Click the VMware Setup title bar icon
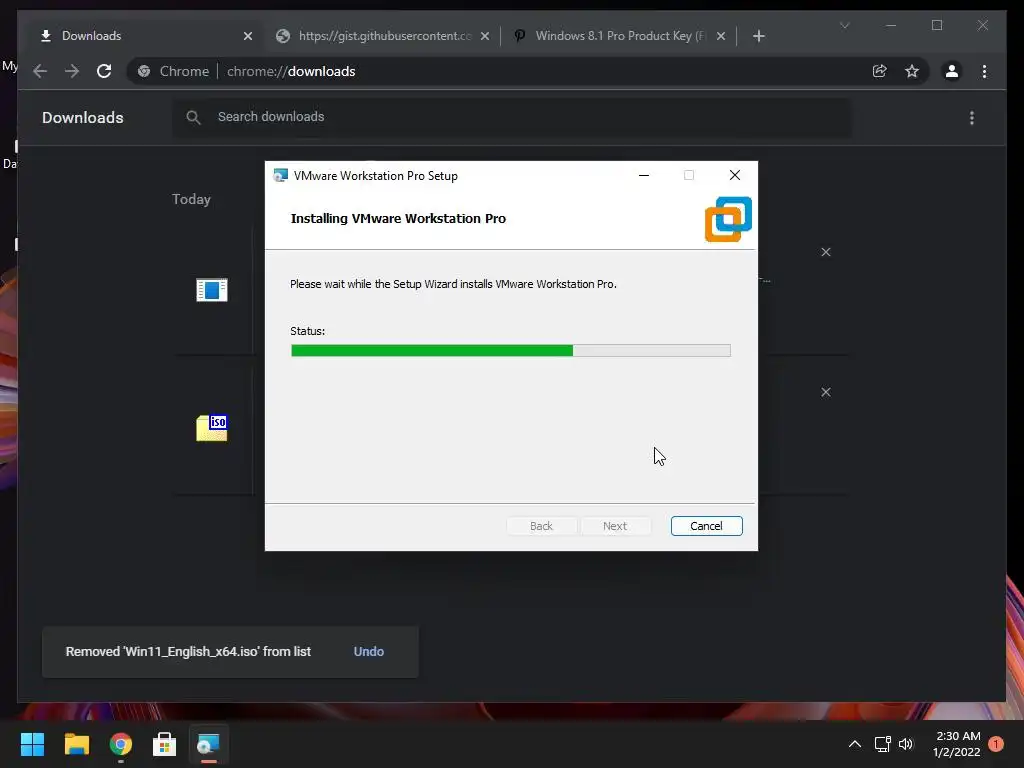The height and width of the screenshot is (768, 1024). point(280,175)
